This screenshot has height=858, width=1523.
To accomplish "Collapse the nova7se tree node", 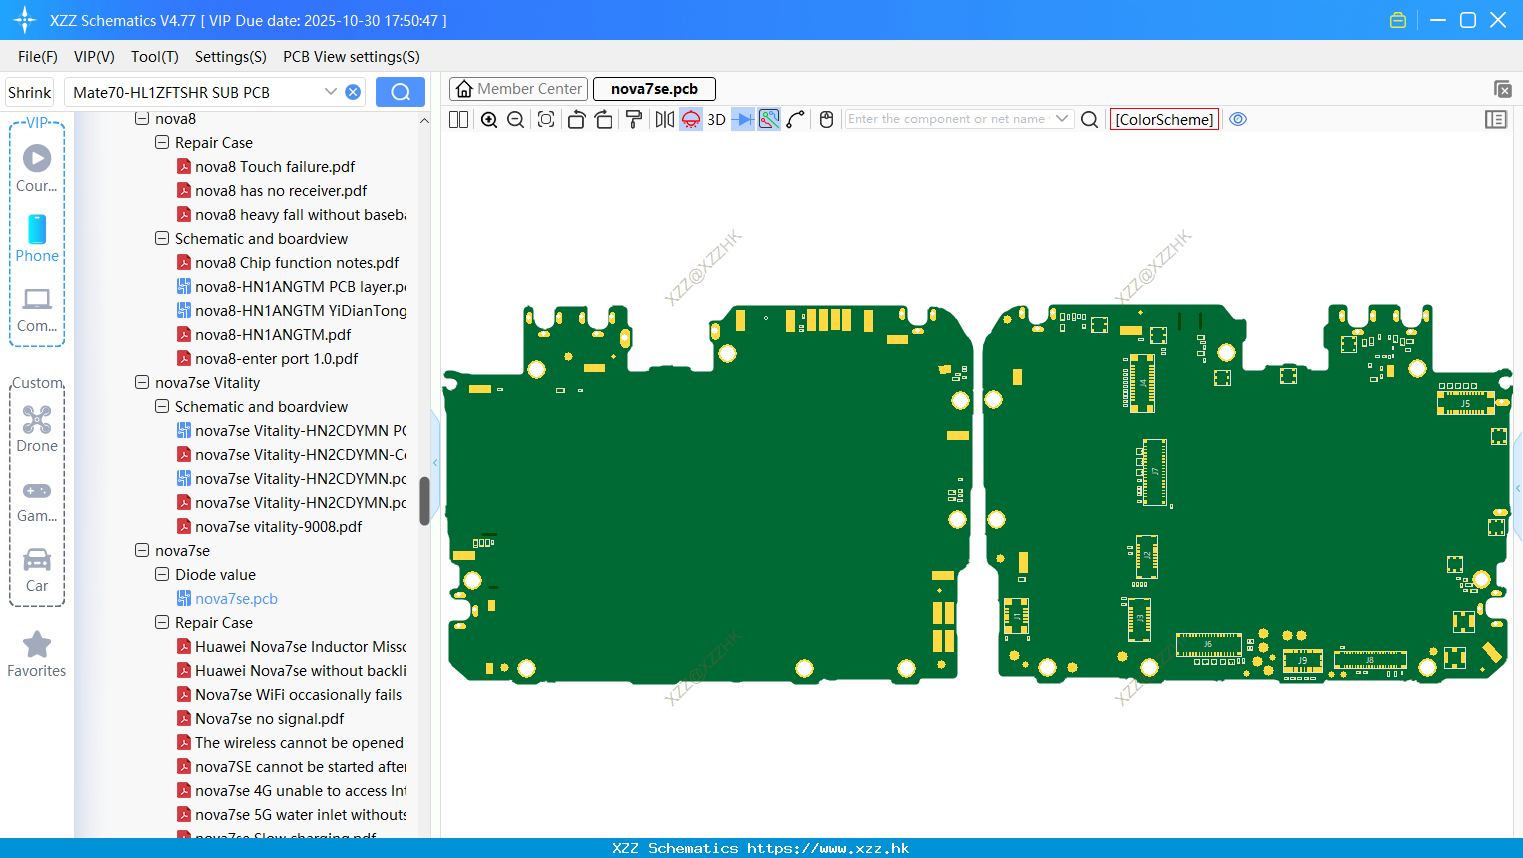I will 142,550.
